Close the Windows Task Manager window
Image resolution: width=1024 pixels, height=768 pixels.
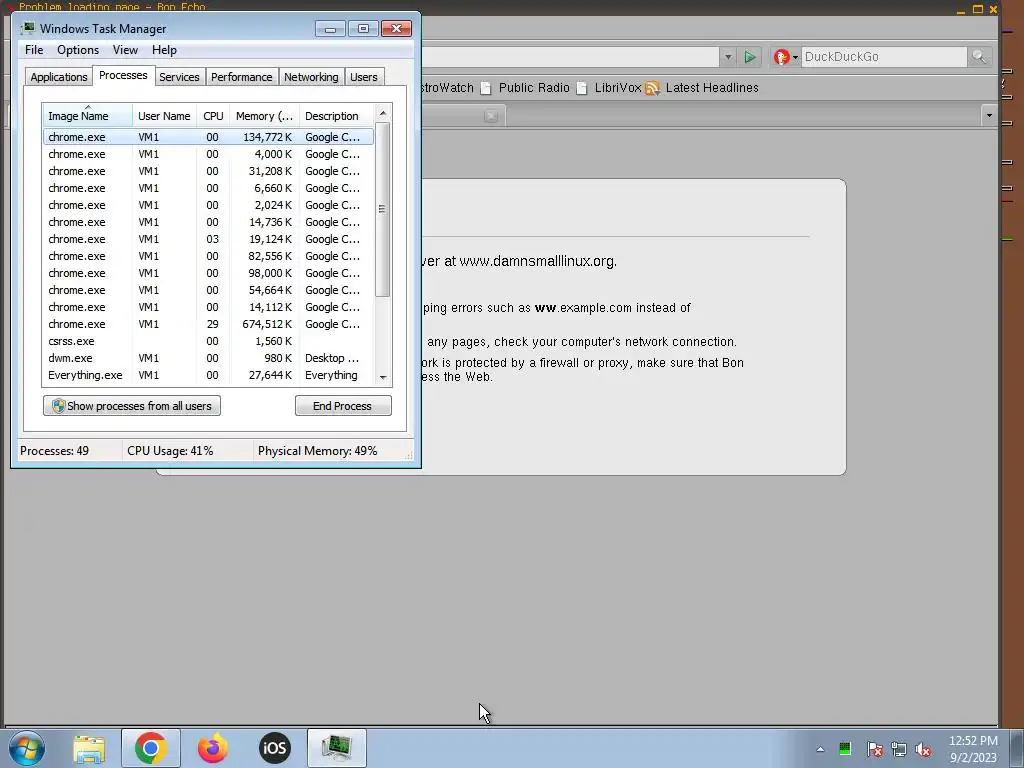pos(396,29)
